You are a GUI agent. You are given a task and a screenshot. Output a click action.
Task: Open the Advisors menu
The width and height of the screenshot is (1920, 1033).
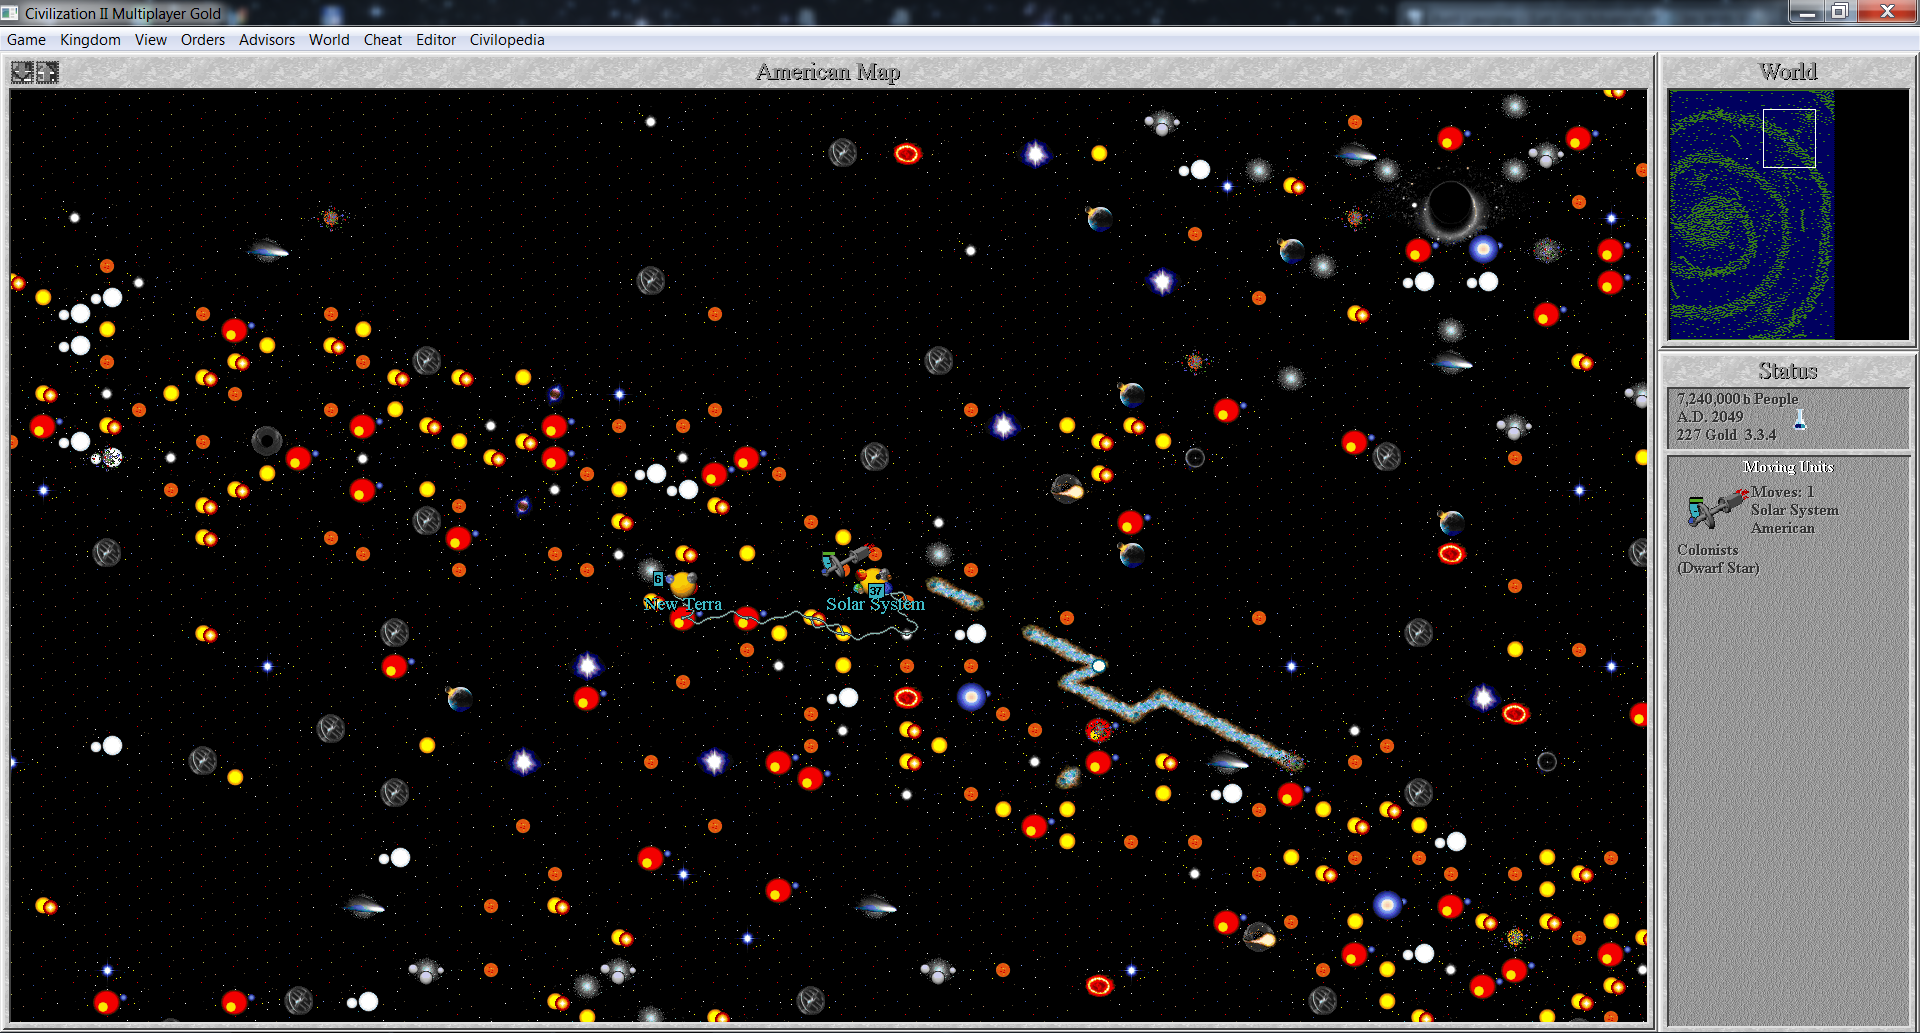point(267,40)
